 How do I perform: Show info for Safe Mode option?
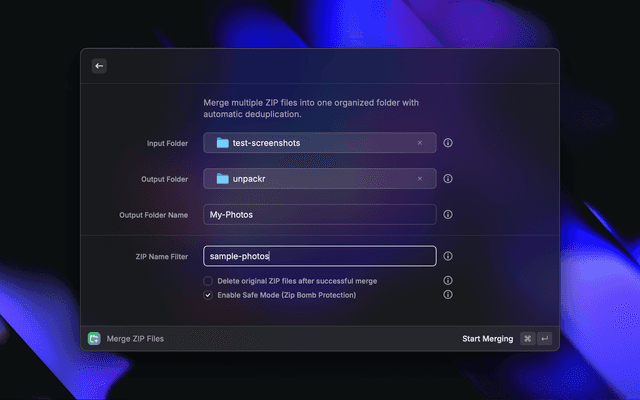448,295
